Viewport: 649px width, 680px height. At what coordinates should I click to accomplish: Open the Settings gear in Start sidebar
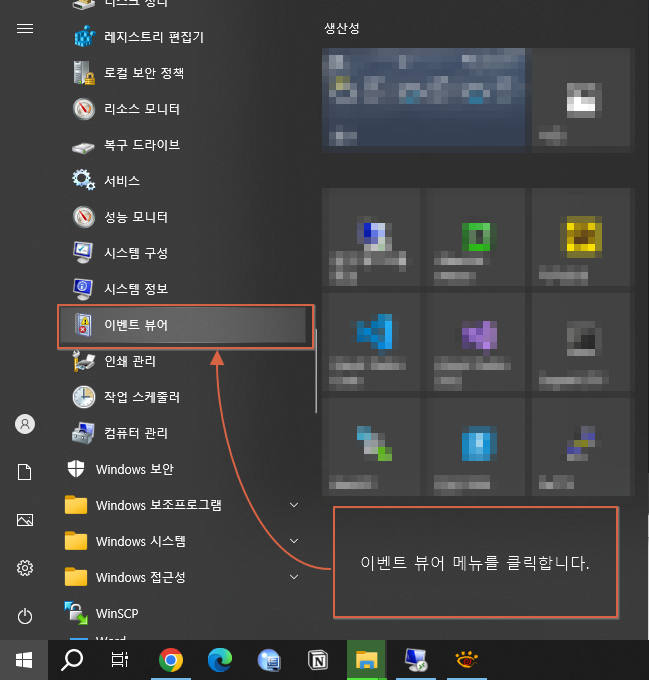(25, 568)
